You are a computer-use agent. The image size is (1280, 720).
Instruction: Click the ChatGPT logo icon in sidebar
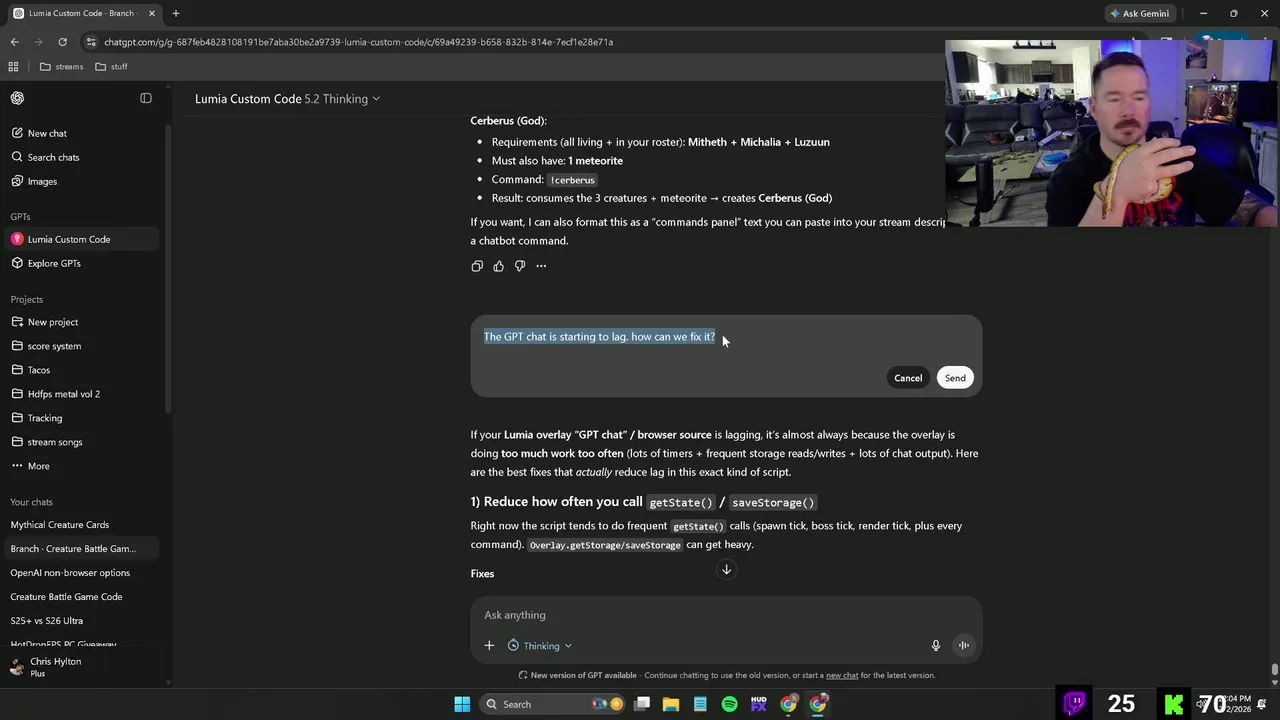coord(17,98)
